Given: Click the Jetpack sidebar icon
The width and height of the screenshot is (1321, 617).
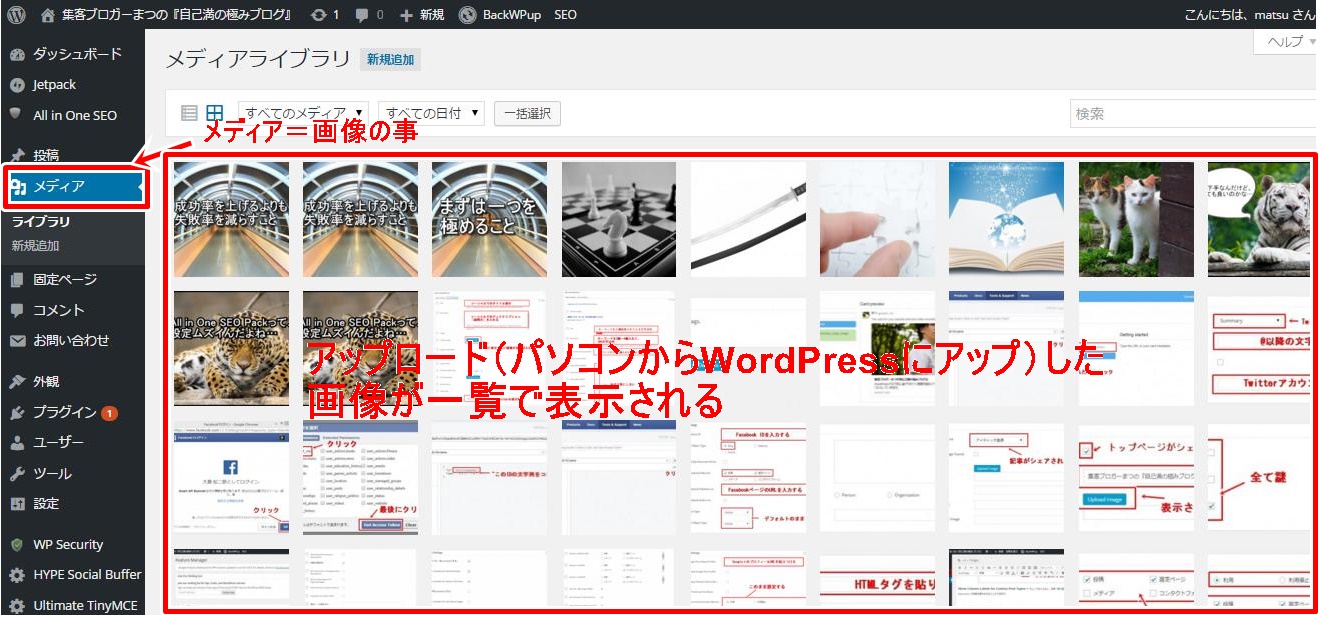Looking at the screenshot, I should [x=17, y=85].
